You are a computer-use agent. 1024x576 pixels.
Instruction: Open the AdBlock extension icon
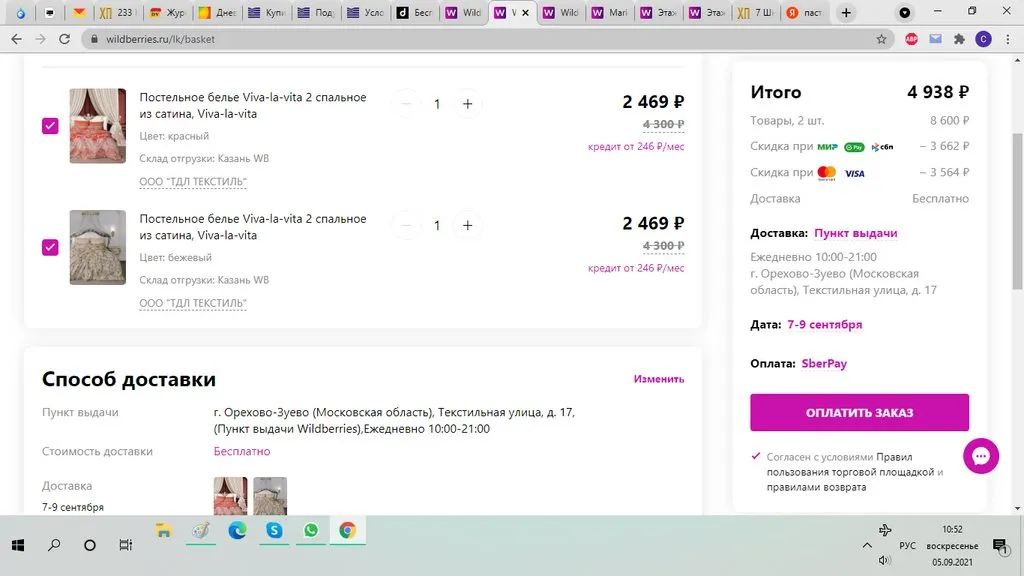click(x=910, y=39)
